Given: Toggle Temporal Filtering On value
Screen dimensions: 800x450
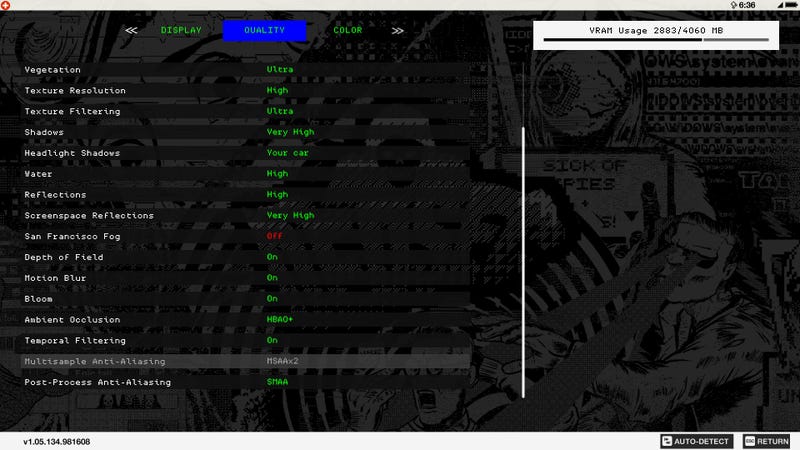Looking at the screenshot, I should 272,340.
